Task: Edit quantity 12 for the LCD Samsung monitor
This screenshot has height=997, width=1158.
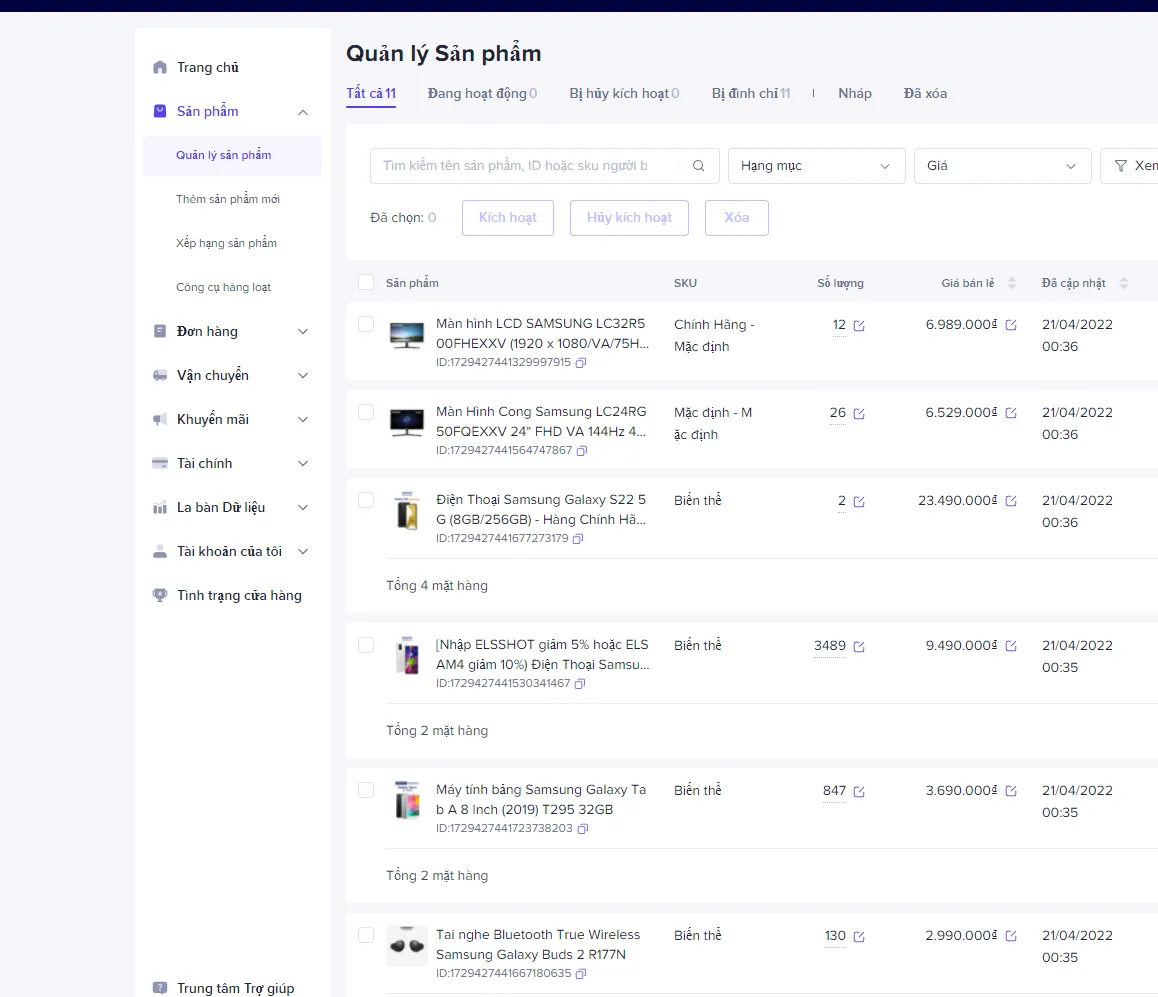Action: [859, 326]
